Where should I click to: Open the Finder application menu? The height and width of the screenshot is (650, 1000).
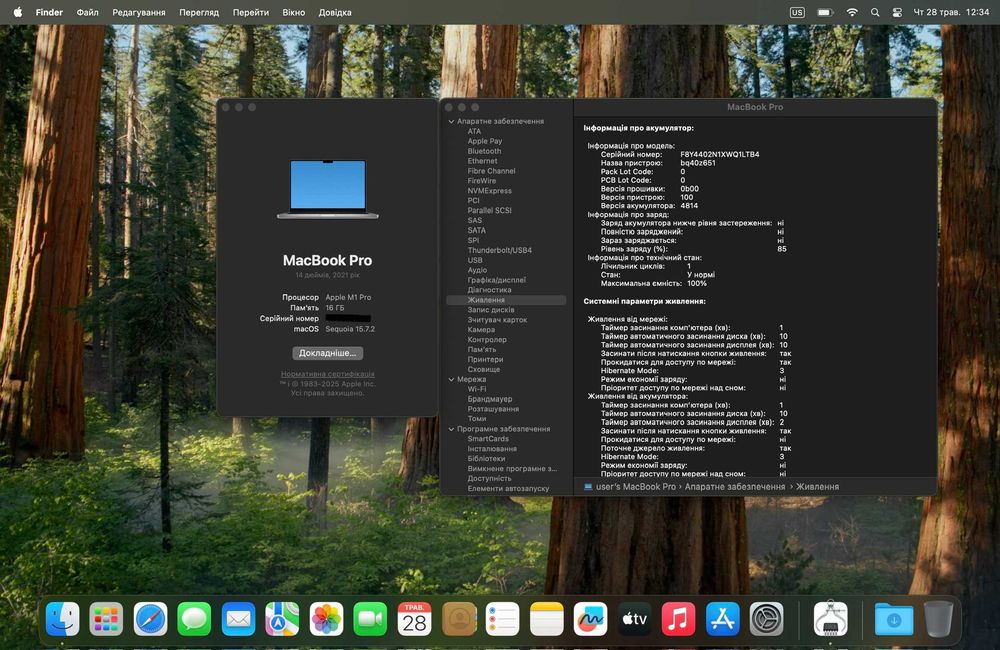(49, 12)
